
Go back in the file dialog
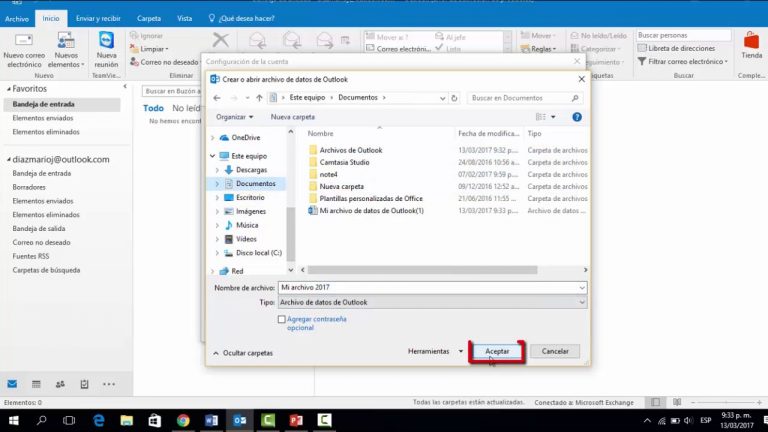217,98
